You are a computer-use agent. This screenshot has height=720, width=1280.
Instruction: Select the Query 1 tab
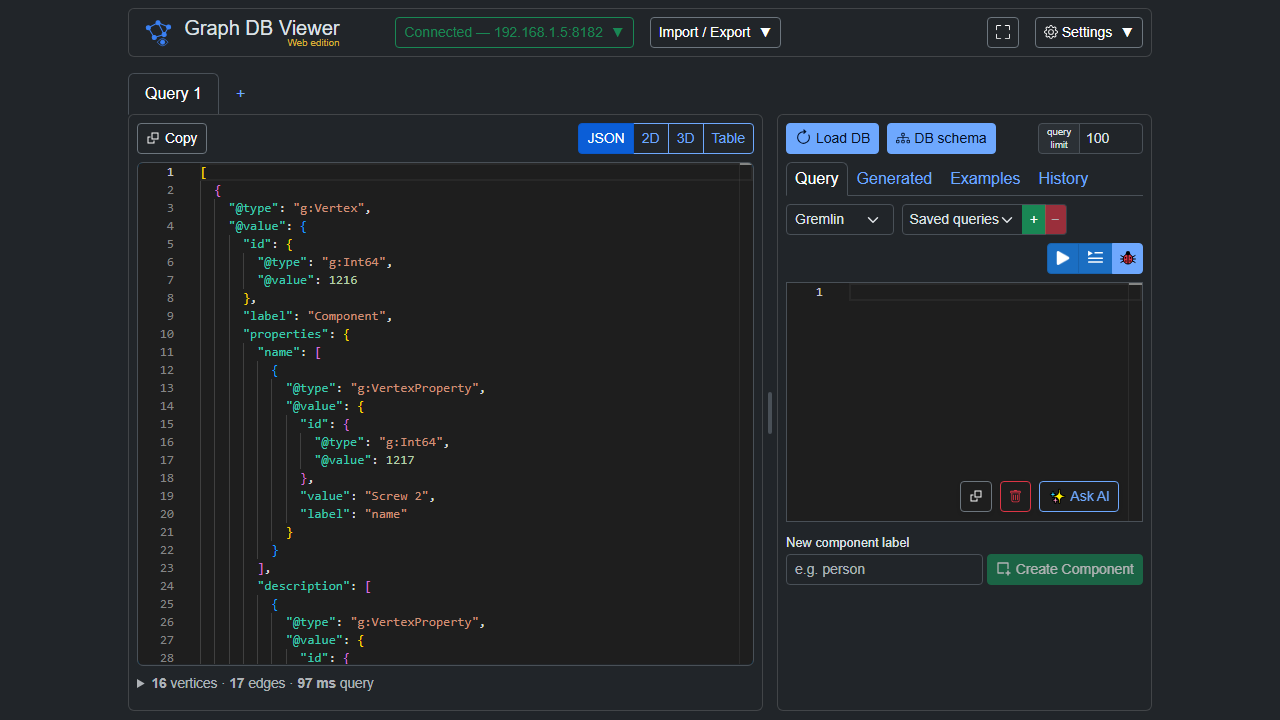(173, 93)
